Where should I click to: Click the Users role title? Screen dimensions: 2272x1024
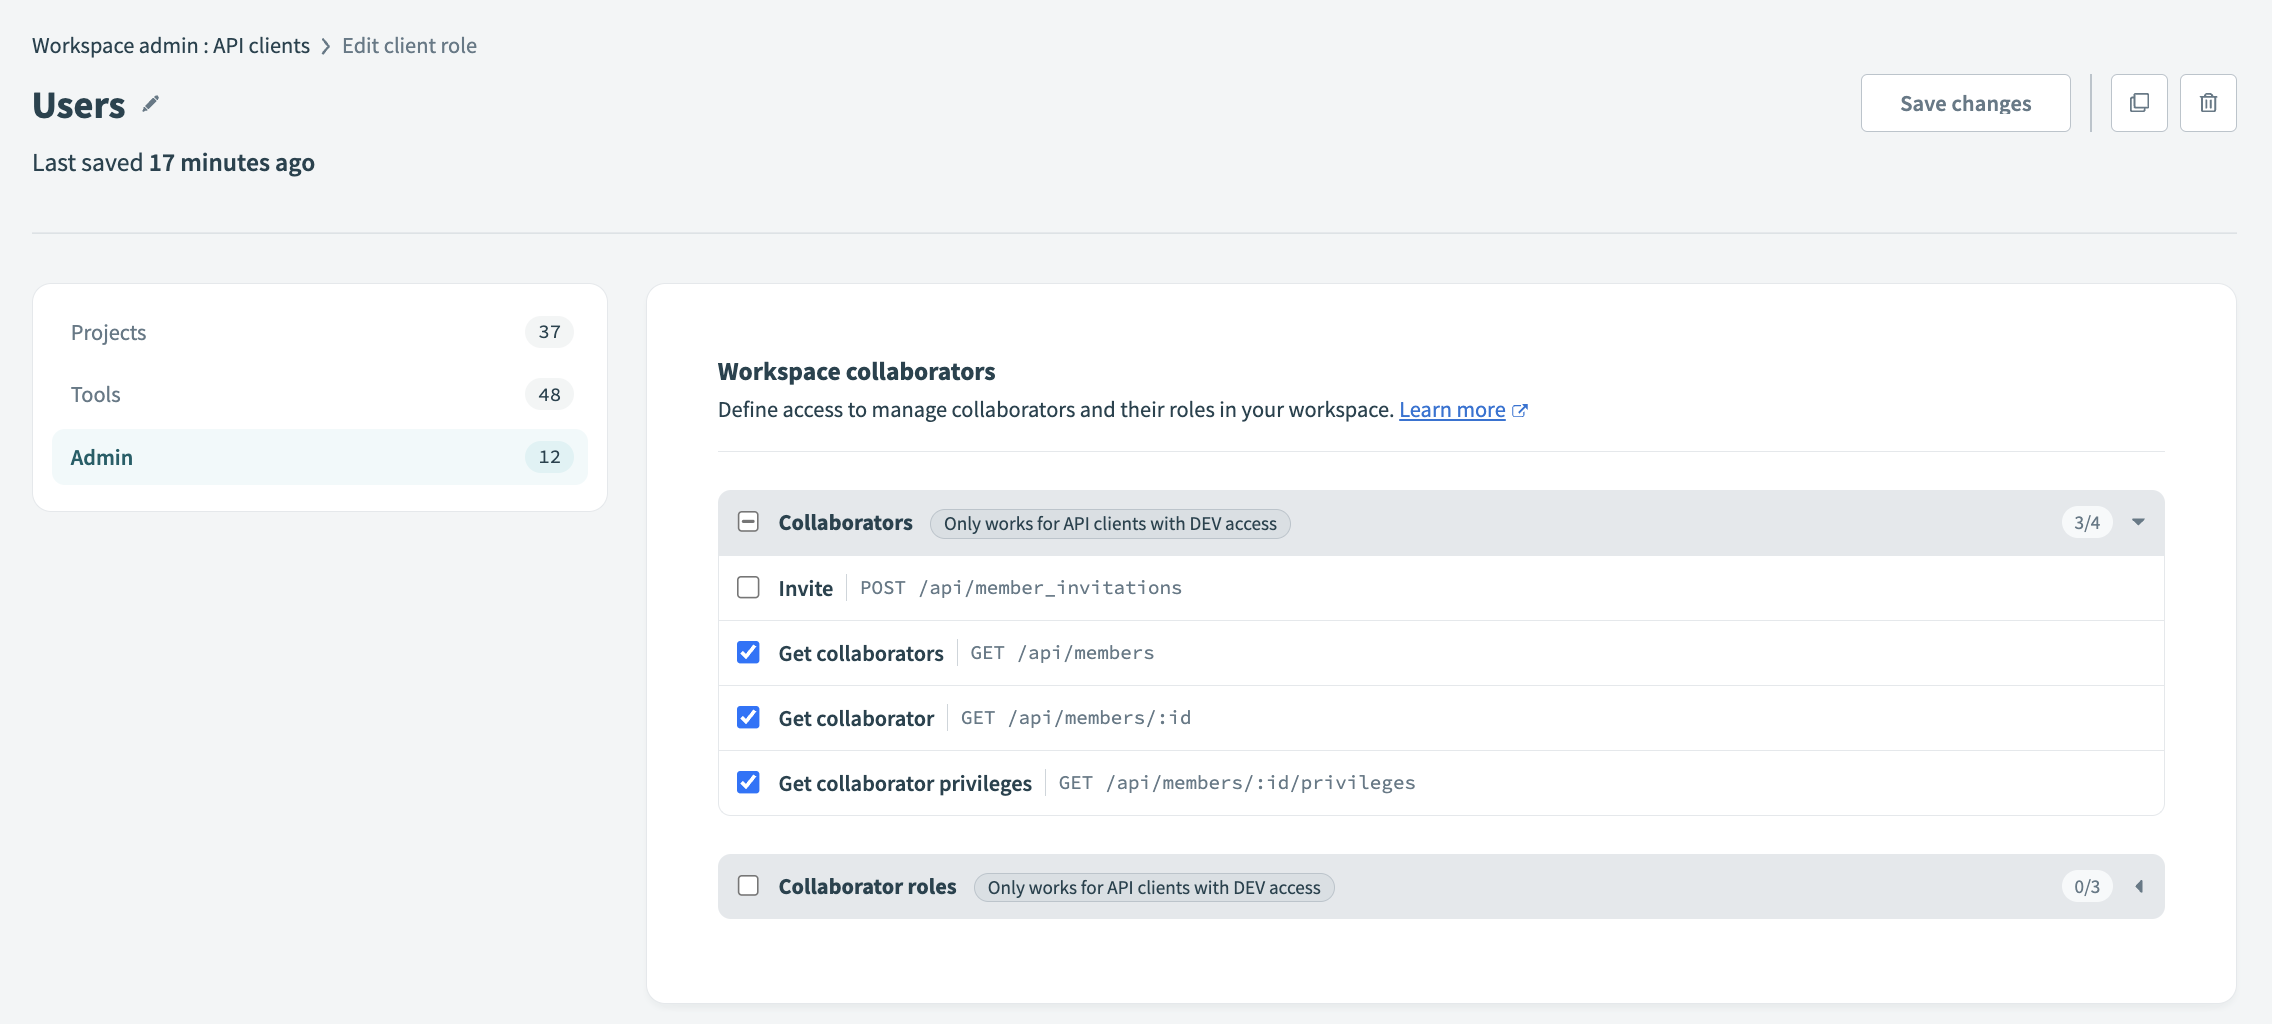tap(79, 105)
